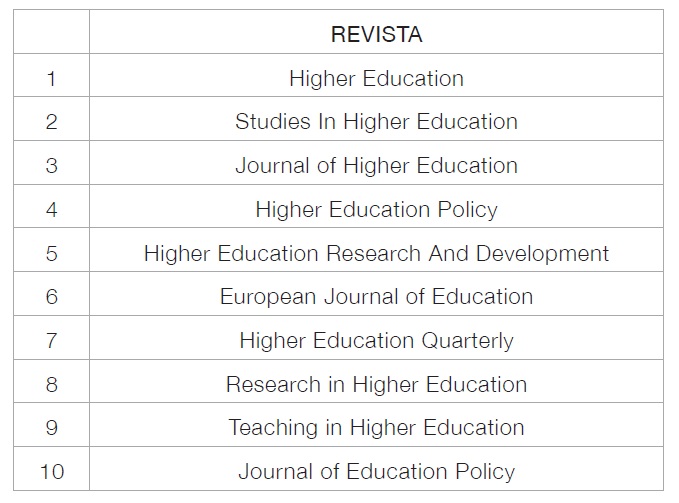The width and height of the screenshot is (679, 503).
Task: Click the REVISTA column header
Action: point(376,34)
